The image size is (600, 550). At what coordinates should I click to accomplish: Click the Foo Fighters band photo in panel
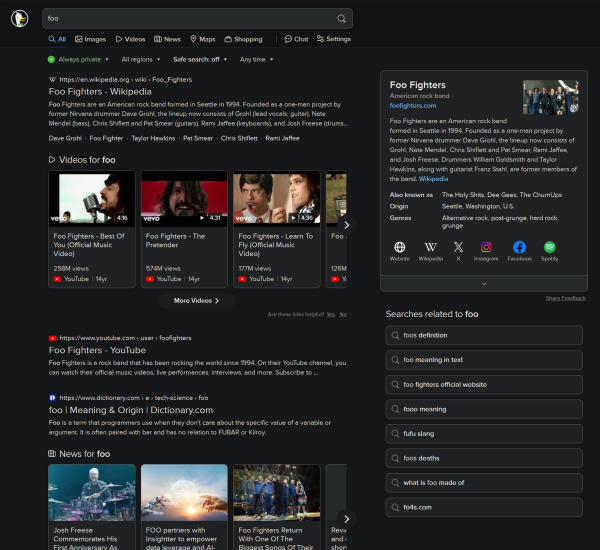pyautogui.click(x=551, y=97)
